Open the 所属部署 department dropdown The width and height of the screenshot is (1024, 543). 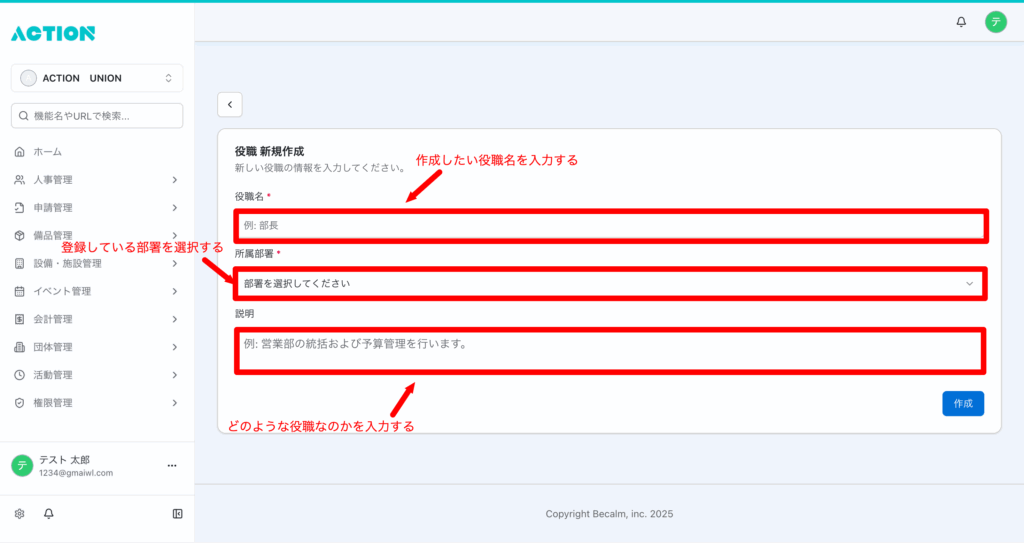tap(610, 283)
